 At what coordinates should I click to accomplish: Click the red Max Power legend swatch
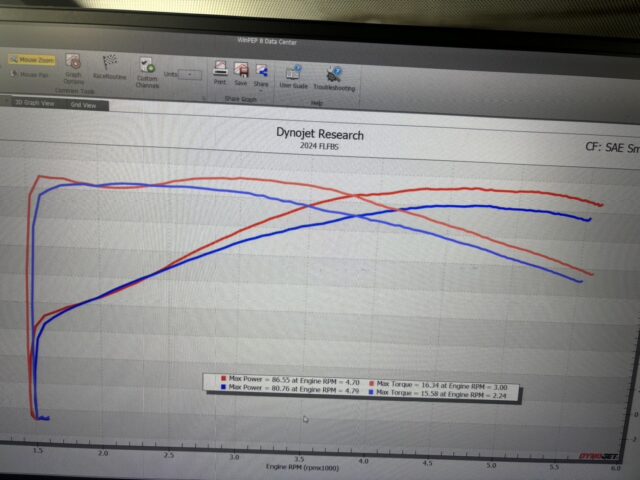click(x=223, y=379)
